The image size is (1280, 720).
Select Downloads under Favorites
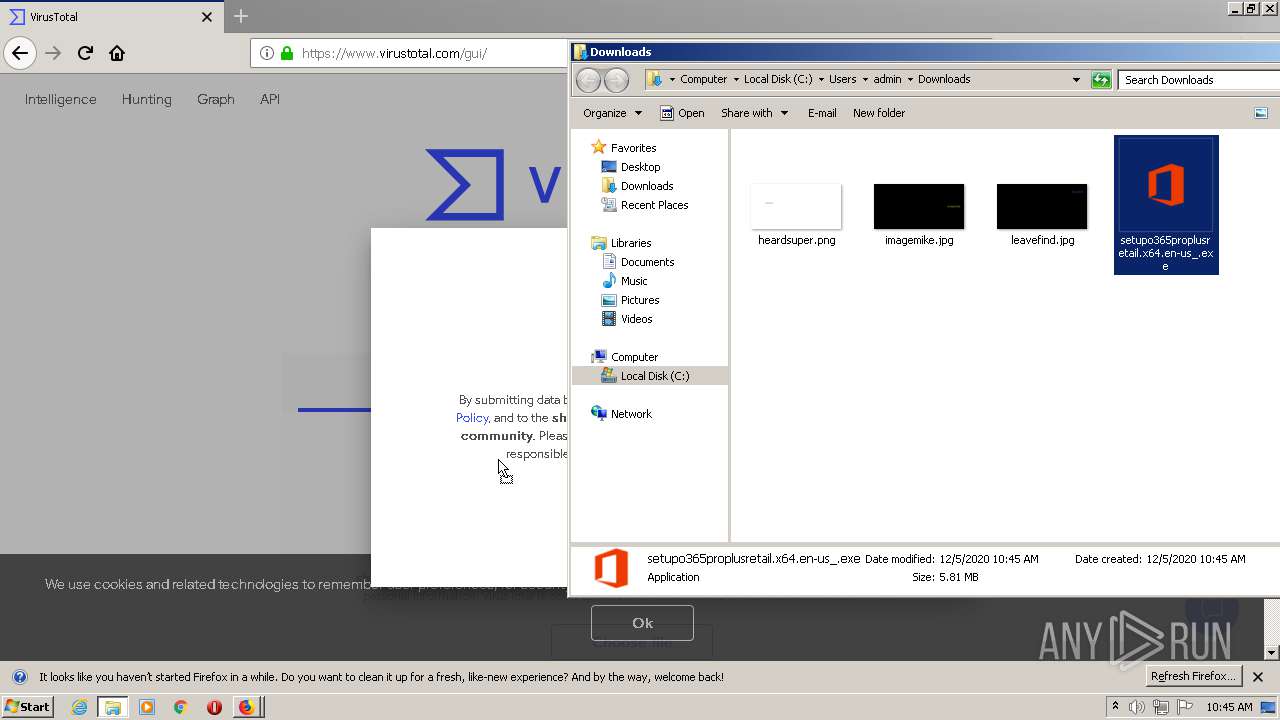click(637, 186)
